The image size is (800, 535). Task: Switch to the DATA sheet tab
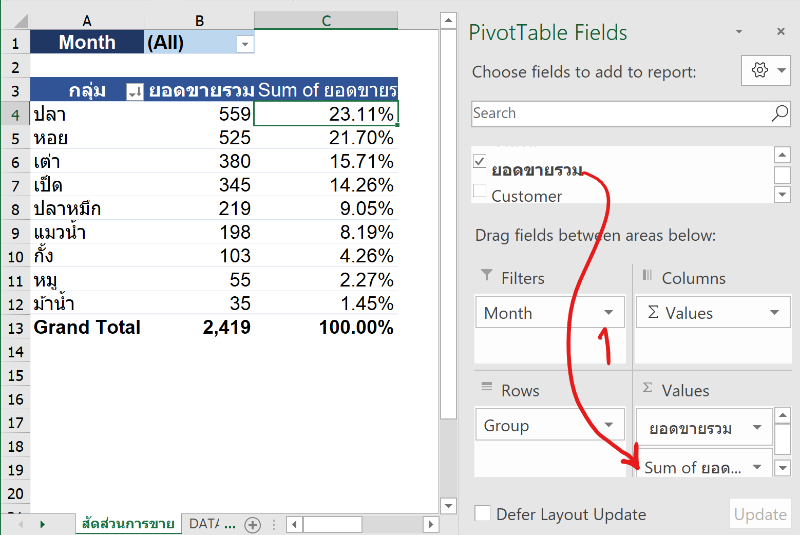(212, 524)
